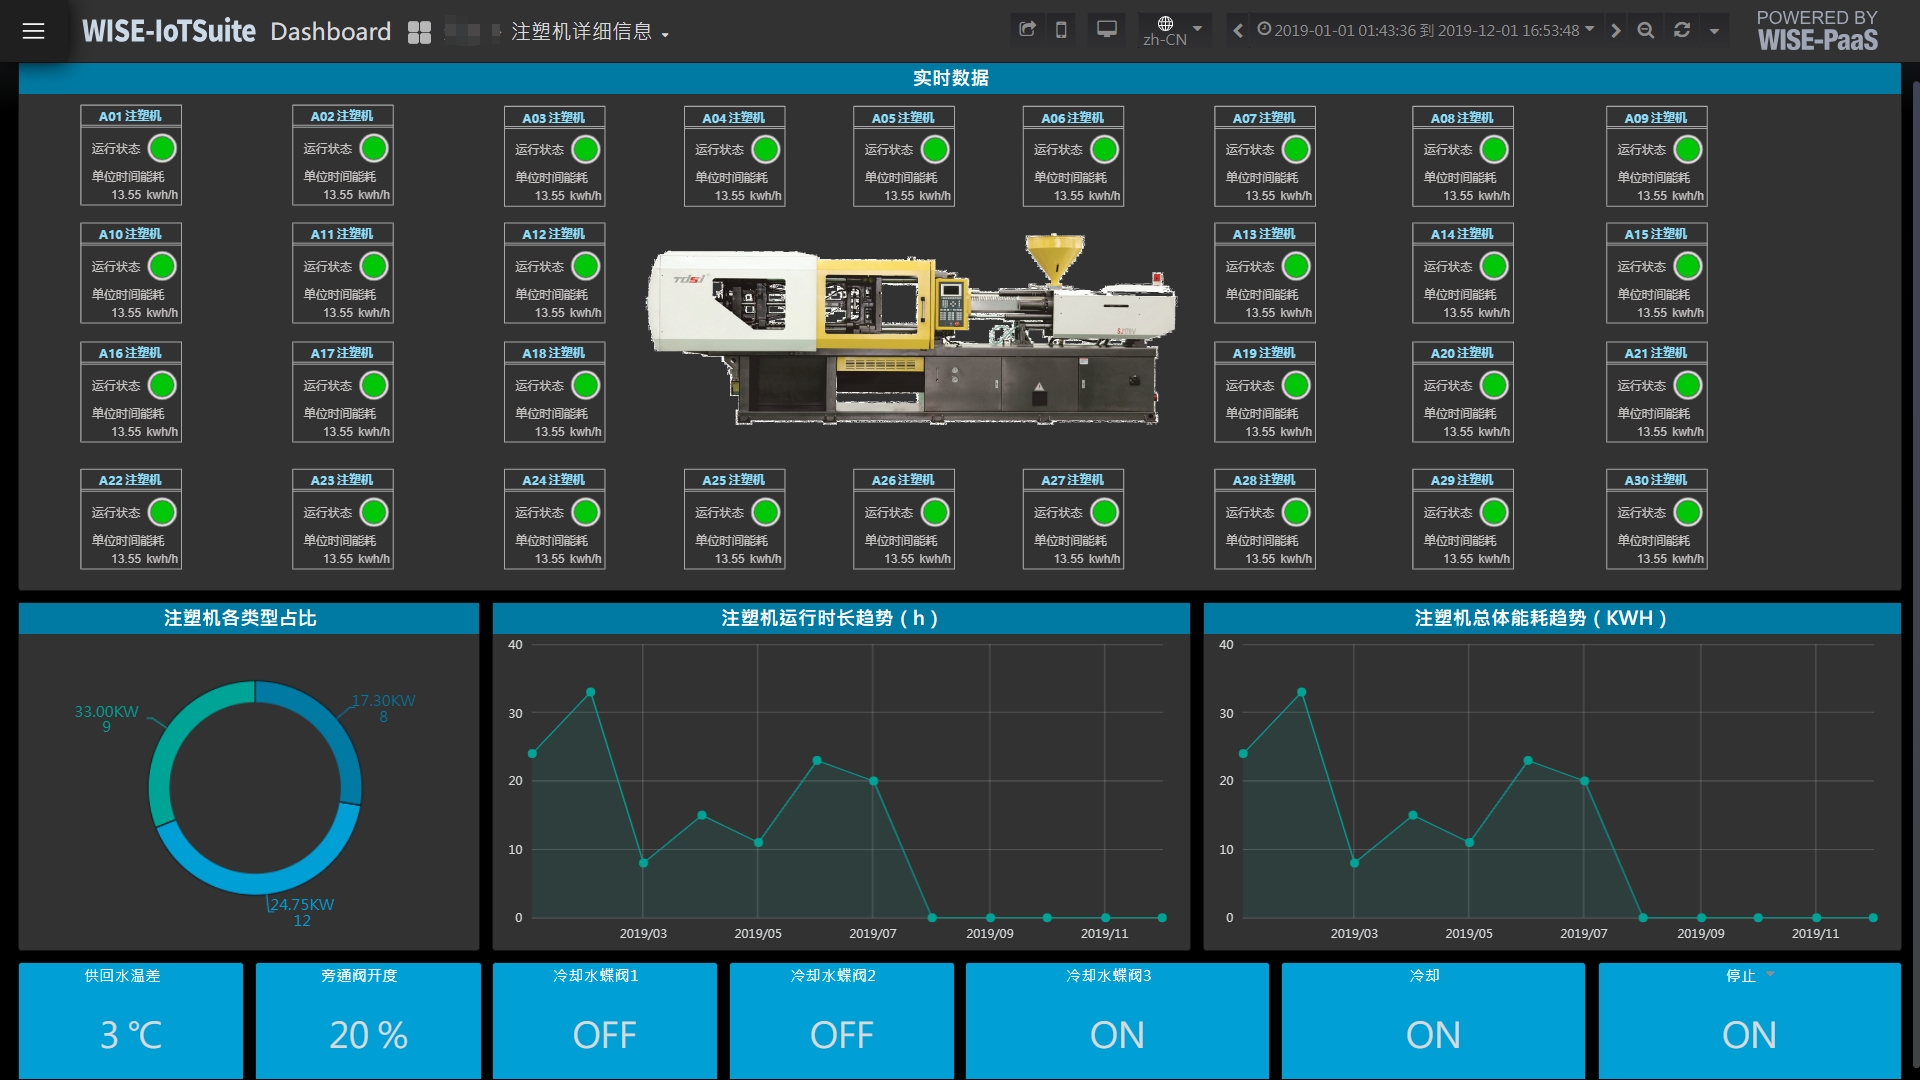Toggle the 冷却 ON panel
This screenshot has height=1080, width=1920.
point(1433,1035)
